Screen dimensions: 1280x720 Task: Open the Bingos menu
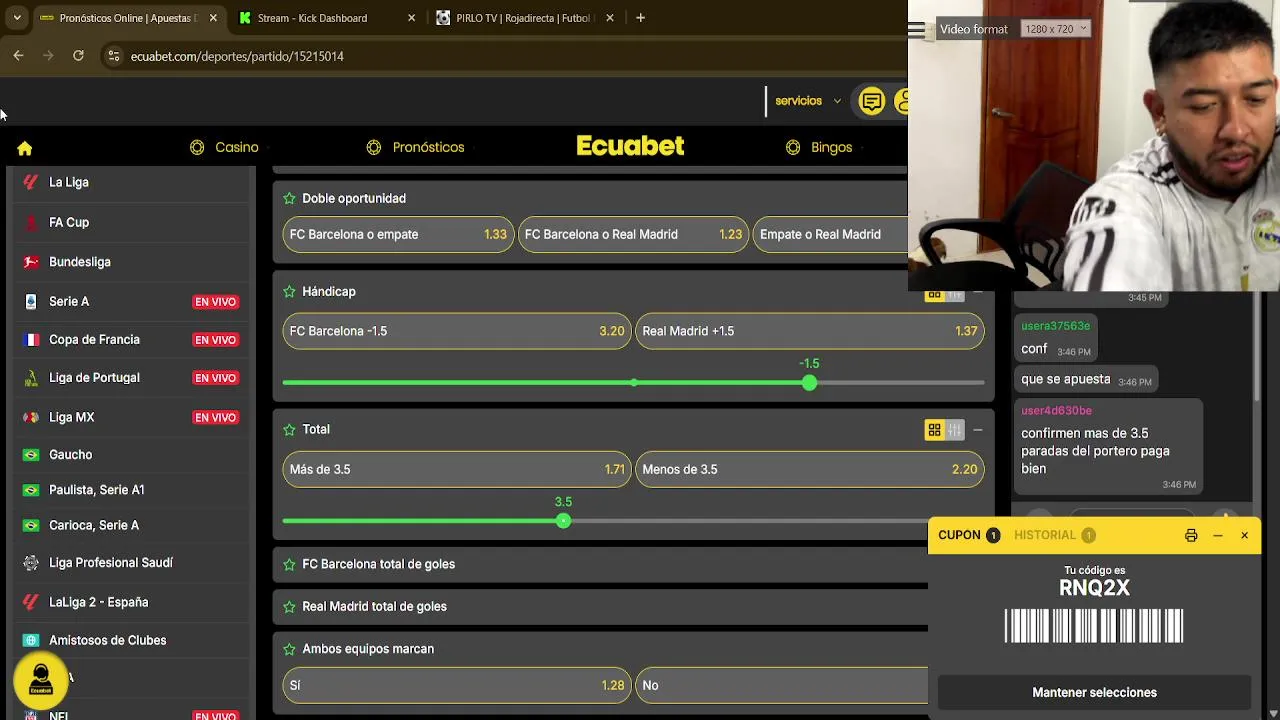(819, 147)
